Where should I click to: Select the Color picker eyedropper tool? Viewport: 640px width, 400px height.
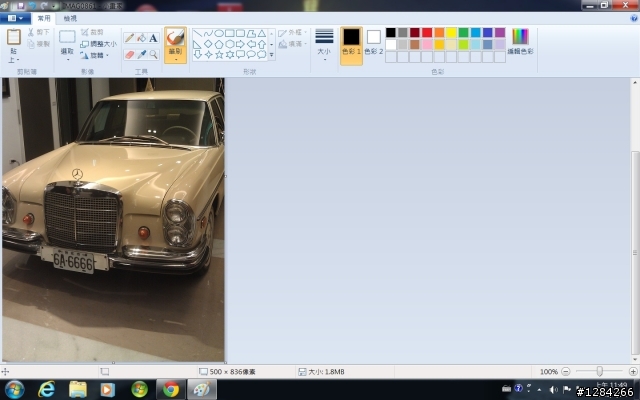pyautogui.click(x=141, y=54)
